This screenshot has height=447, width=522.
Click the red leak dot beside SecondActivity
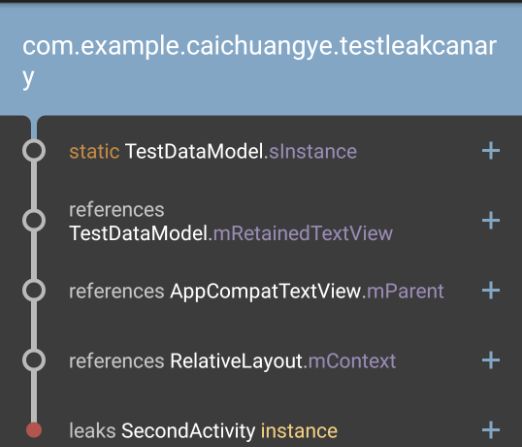point(34,430)
